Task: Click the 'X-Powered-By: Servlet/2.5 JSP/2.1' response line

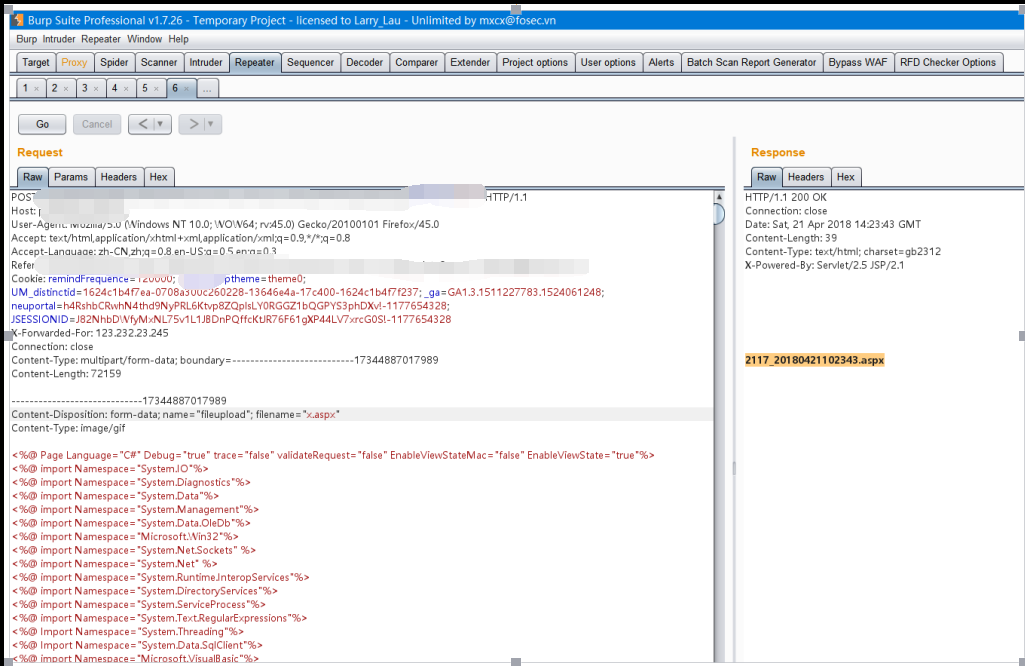Action: coord(825,265)
